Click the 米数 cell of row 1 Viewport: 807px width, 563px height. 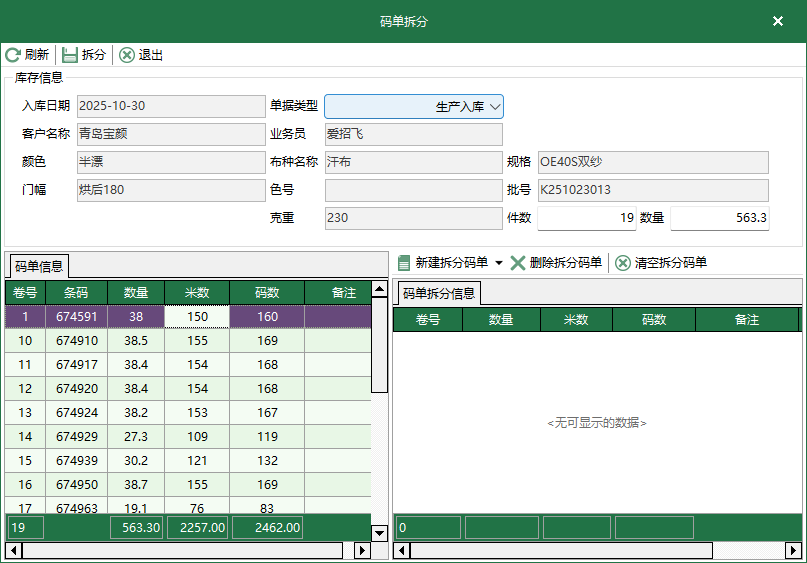tap(197, 317)
